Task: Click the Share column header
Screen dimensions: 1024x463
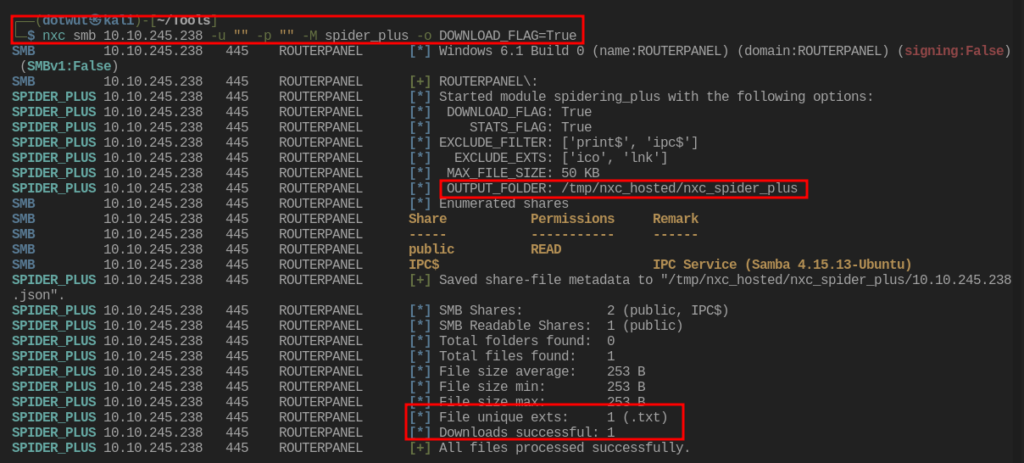Action: click(428, 218)
